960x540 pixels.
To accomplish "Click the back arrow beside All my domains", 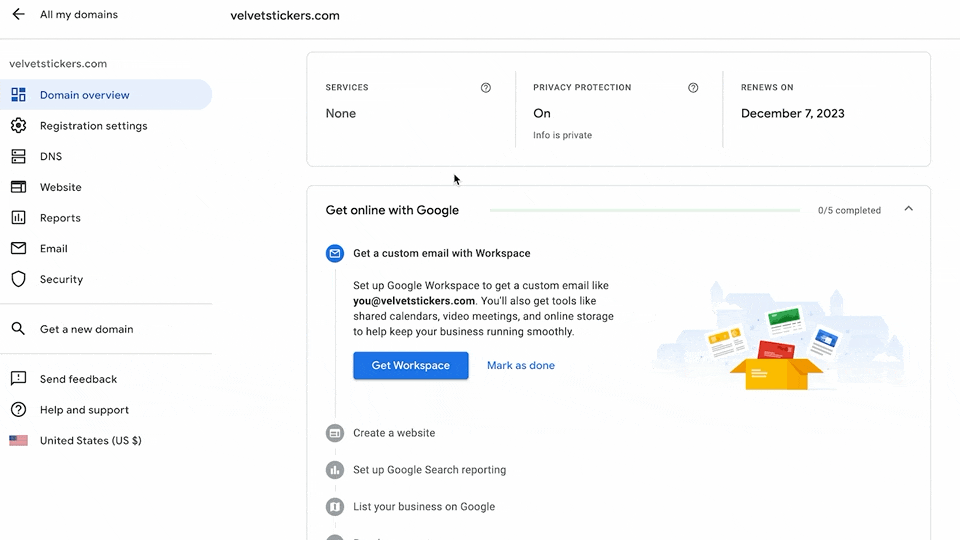I will coord(18,15).
